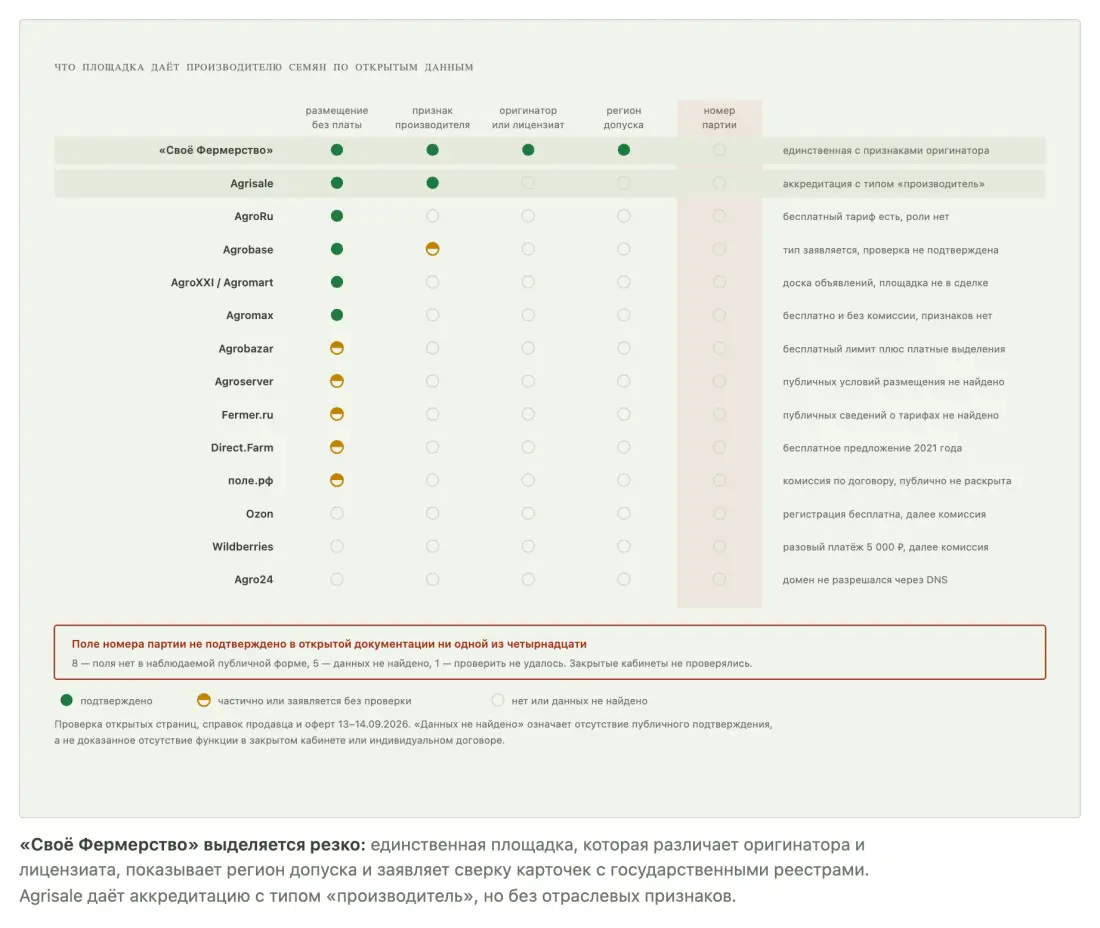Click the title «ЧТО ПЛОЩАДКА ДАЁТ ПРОИЗВОДИТЕЛЮ СЕМЯН…»
The image size is (1100, 928).
tap(264, 67)
